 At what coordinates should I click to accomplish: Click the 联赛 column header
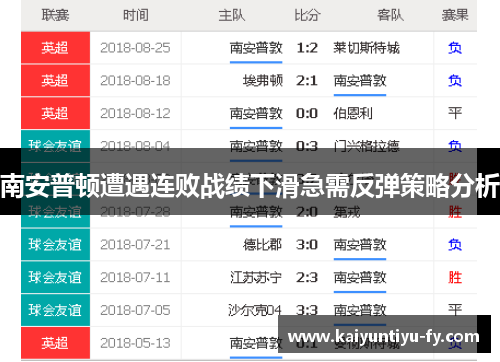[55, 15]
